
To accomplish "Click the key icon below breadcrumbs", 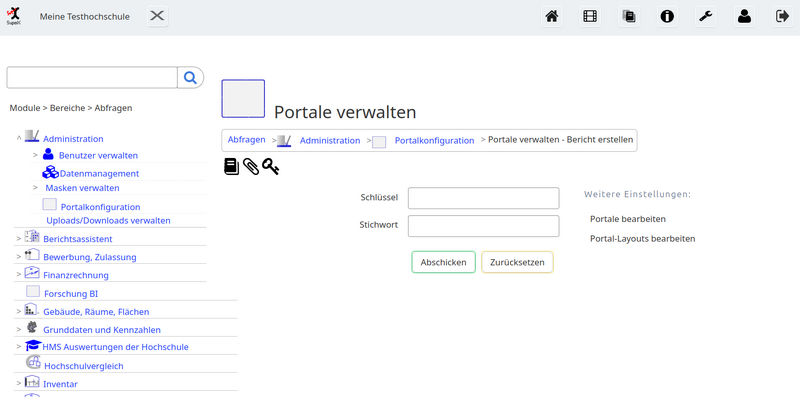I will (x=270, y=167).
